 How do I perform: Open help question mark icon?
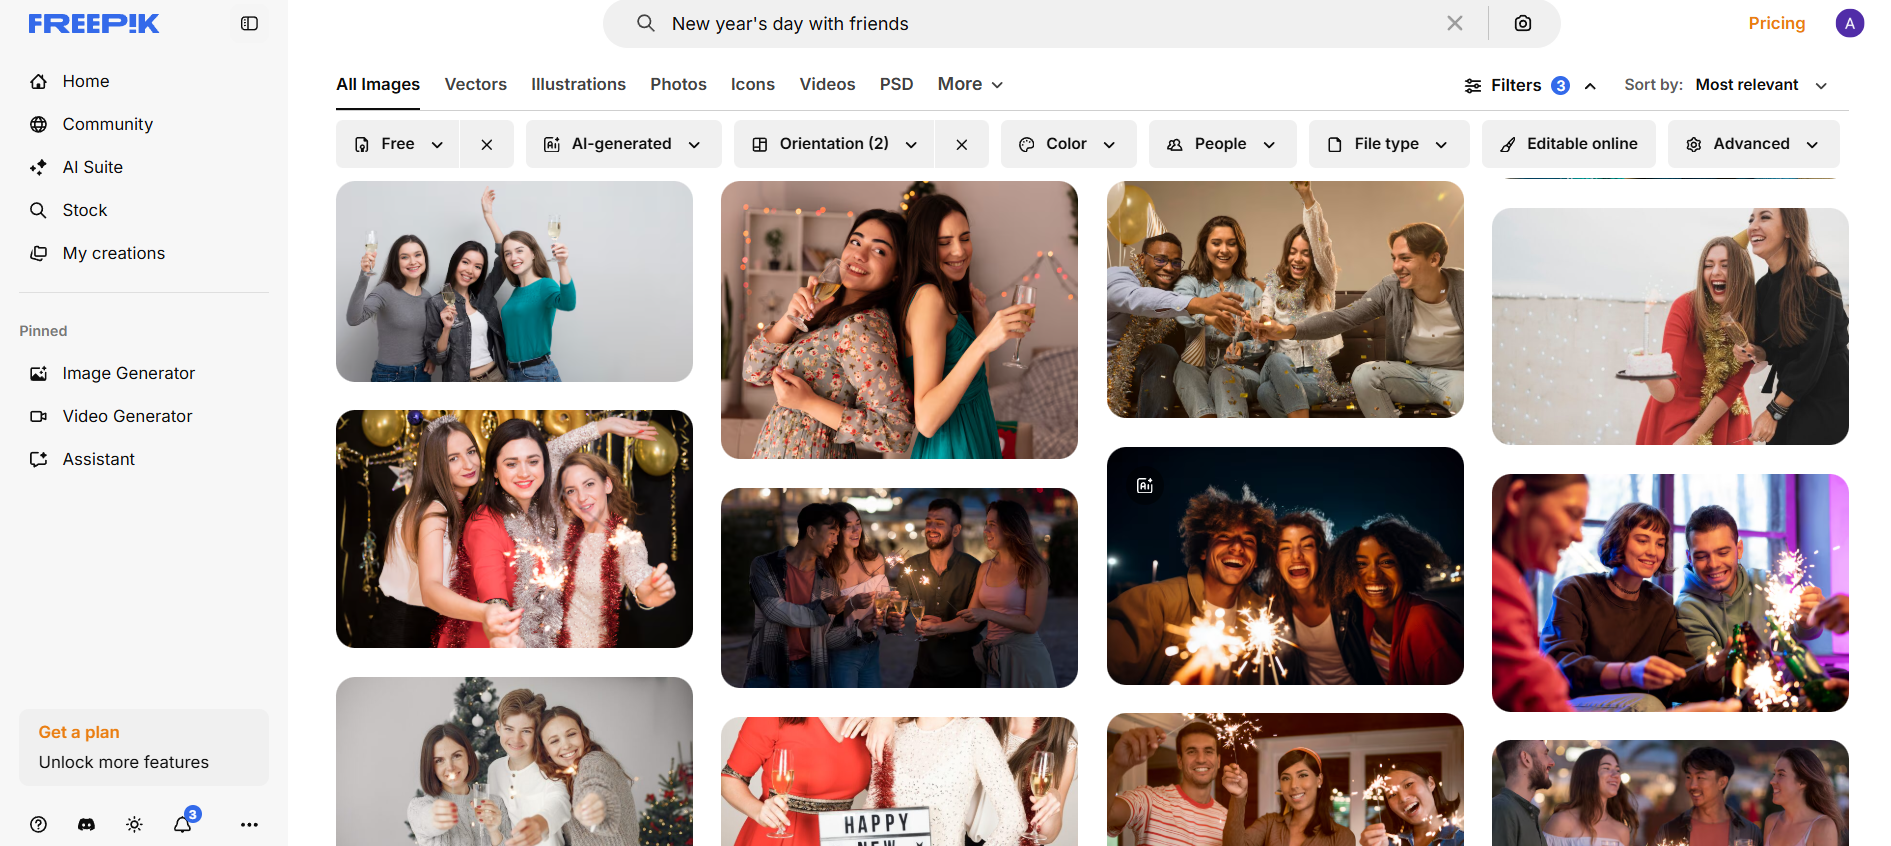coord(38,824)
